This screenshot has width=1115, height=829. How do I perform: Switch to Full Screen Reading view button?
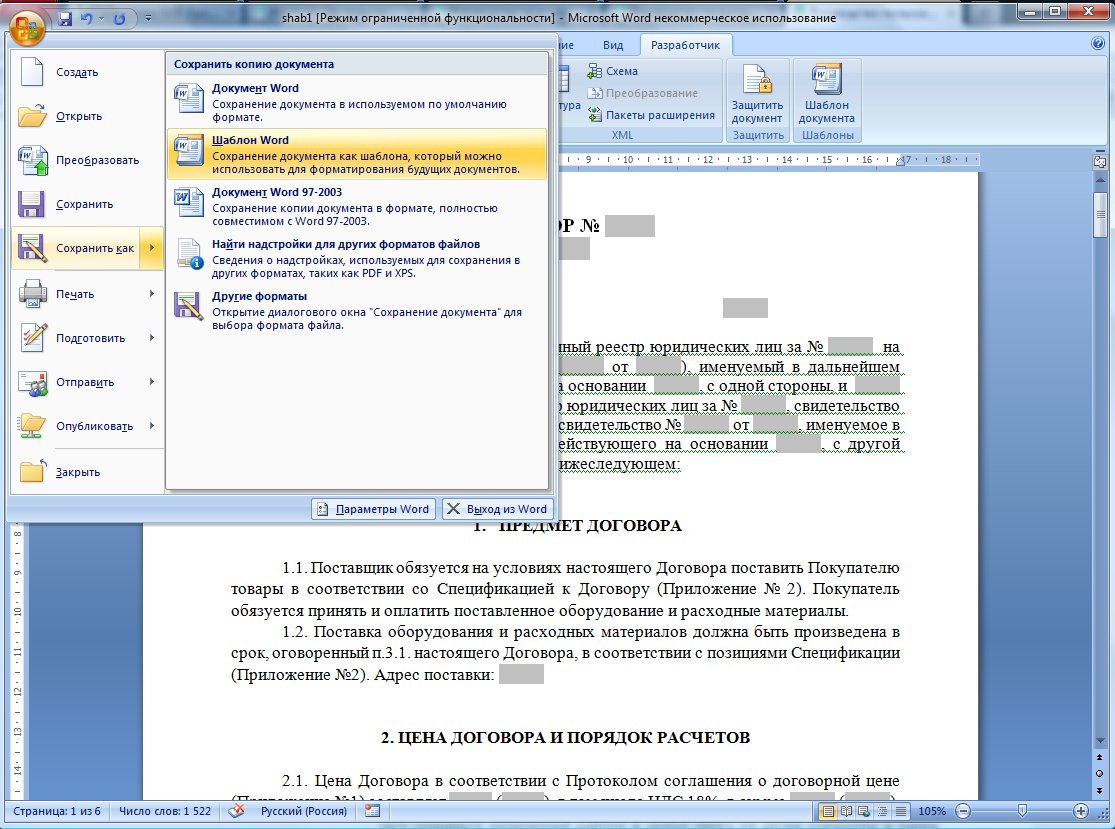pos(846,811)
